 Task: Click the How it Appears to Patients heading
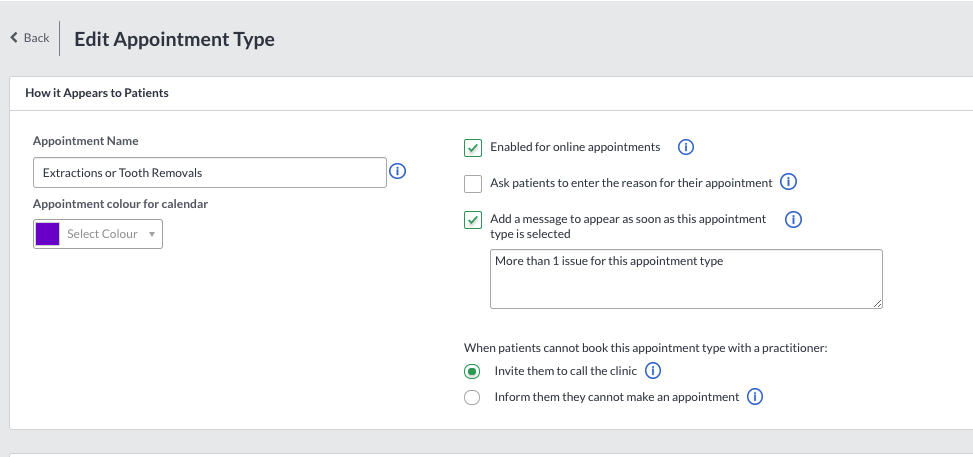coord(97,93)
